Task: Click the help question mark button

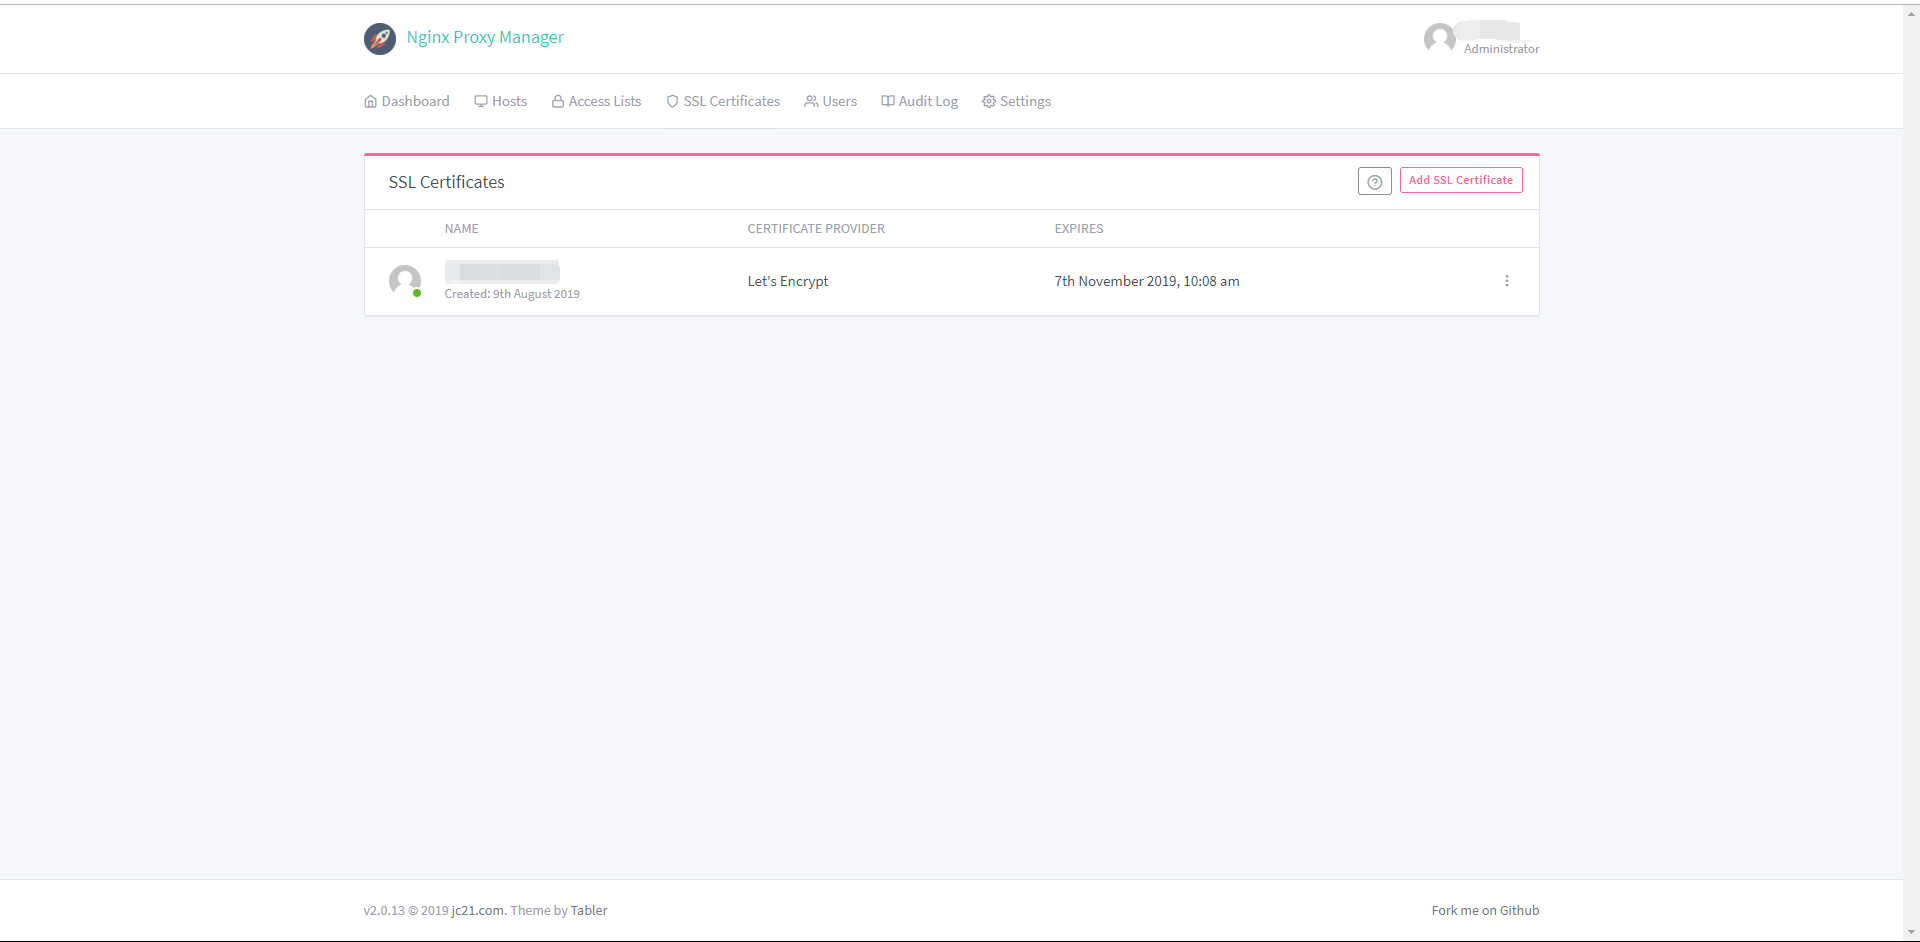Action: click(1375, 181)
